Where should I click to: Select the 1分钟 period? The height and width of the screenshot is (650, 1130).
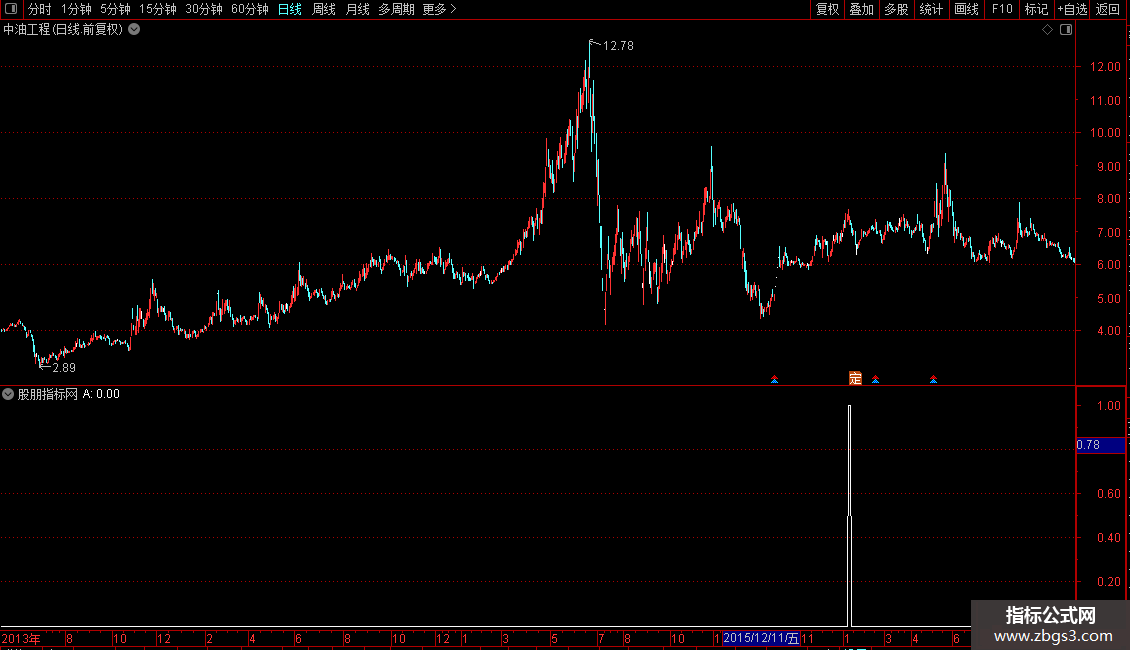pos(76,9)
